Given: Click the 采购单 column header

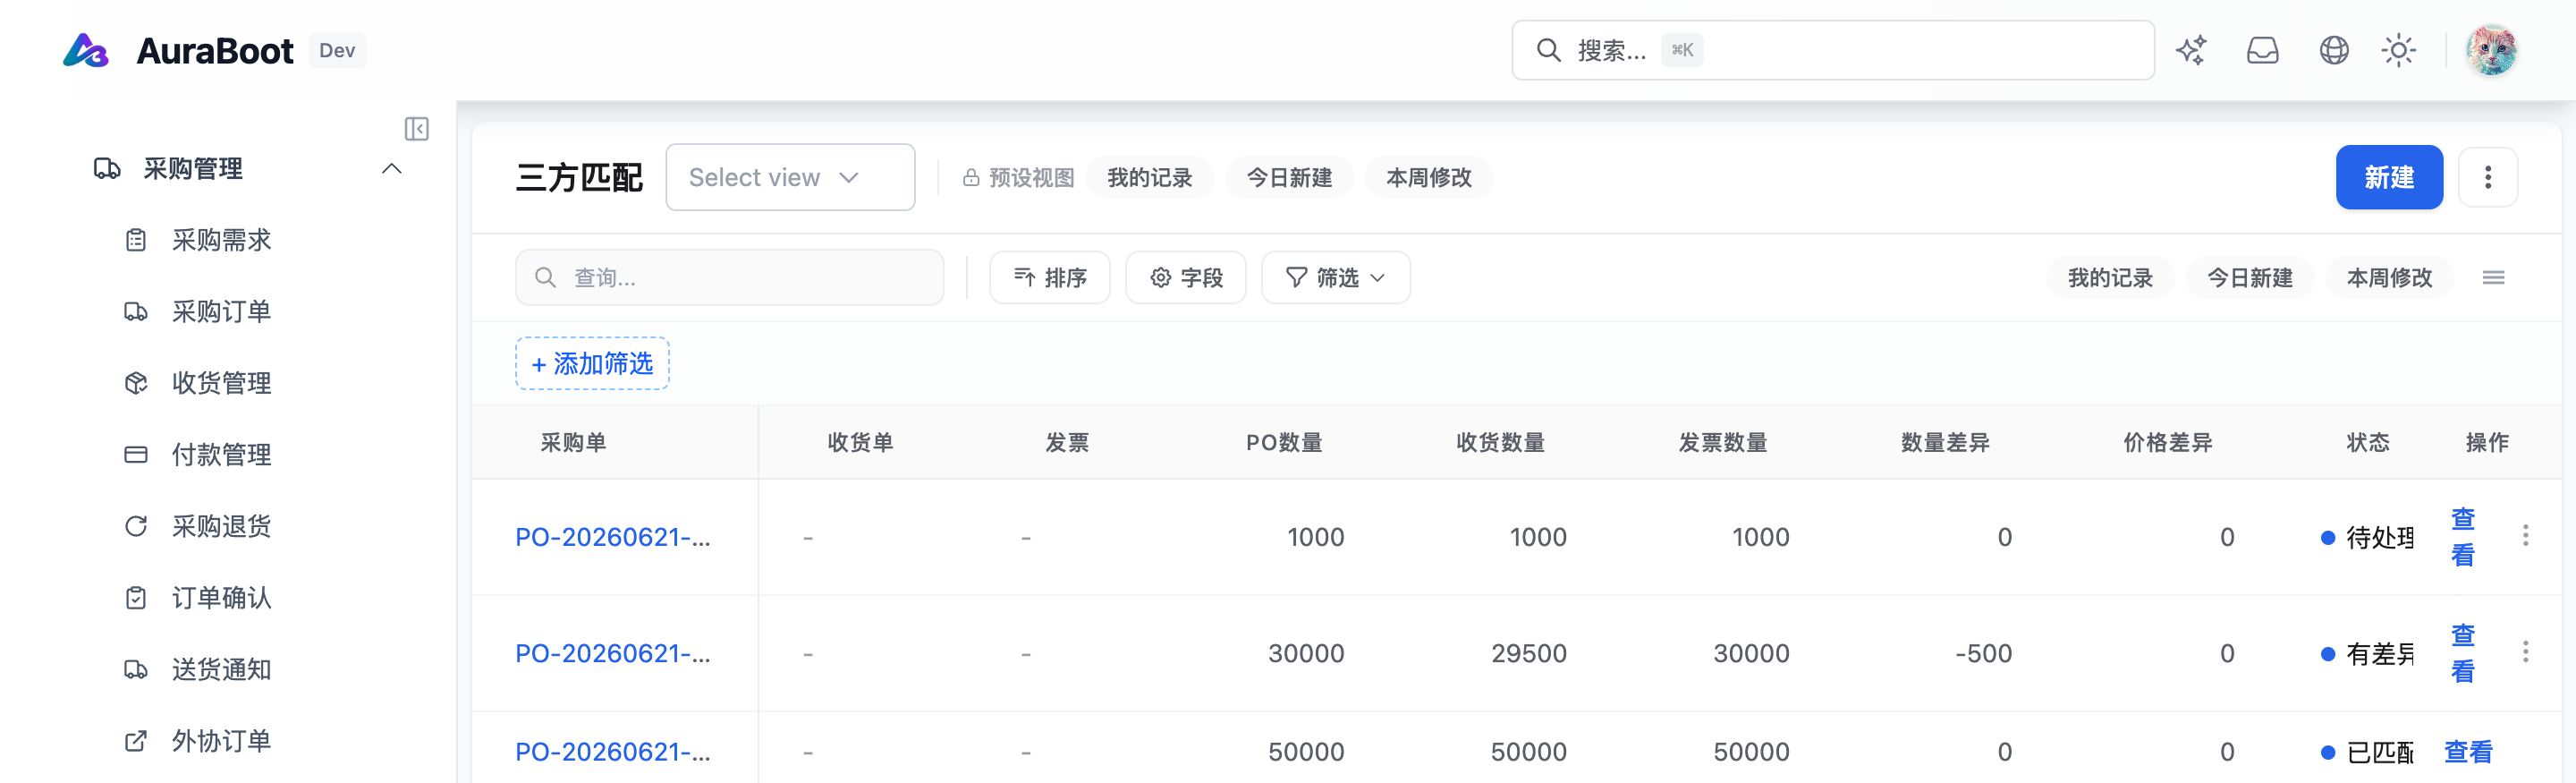Looking at the screenshot, I should 573,442.
